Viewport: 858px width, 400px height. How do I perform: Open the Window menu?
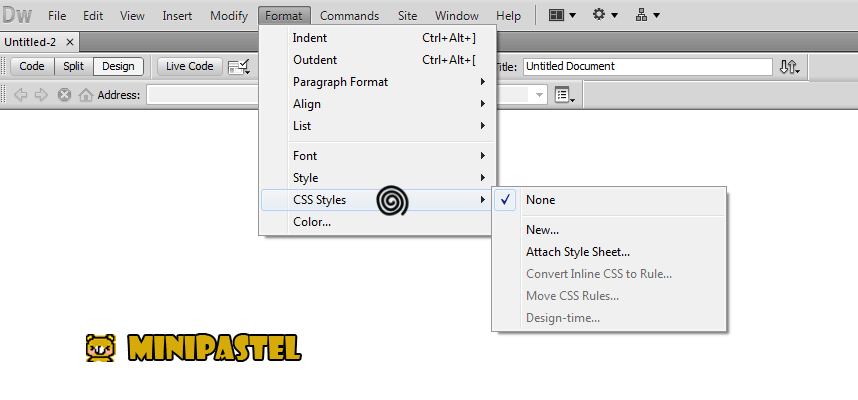tap(457, 16)
